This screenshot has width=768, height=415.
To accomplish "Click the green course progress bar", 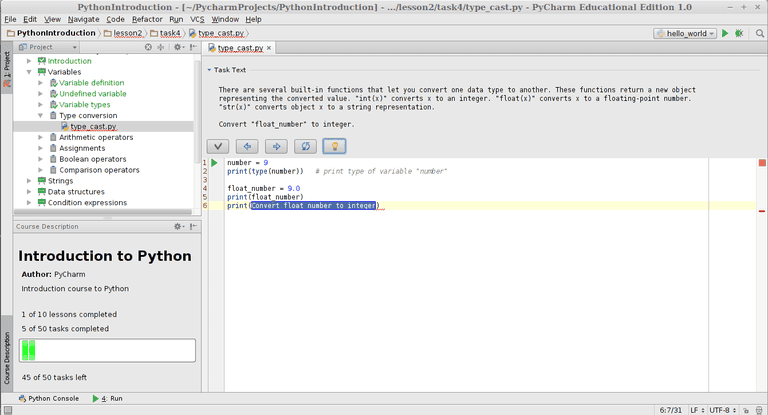I will tap(107, 350).
